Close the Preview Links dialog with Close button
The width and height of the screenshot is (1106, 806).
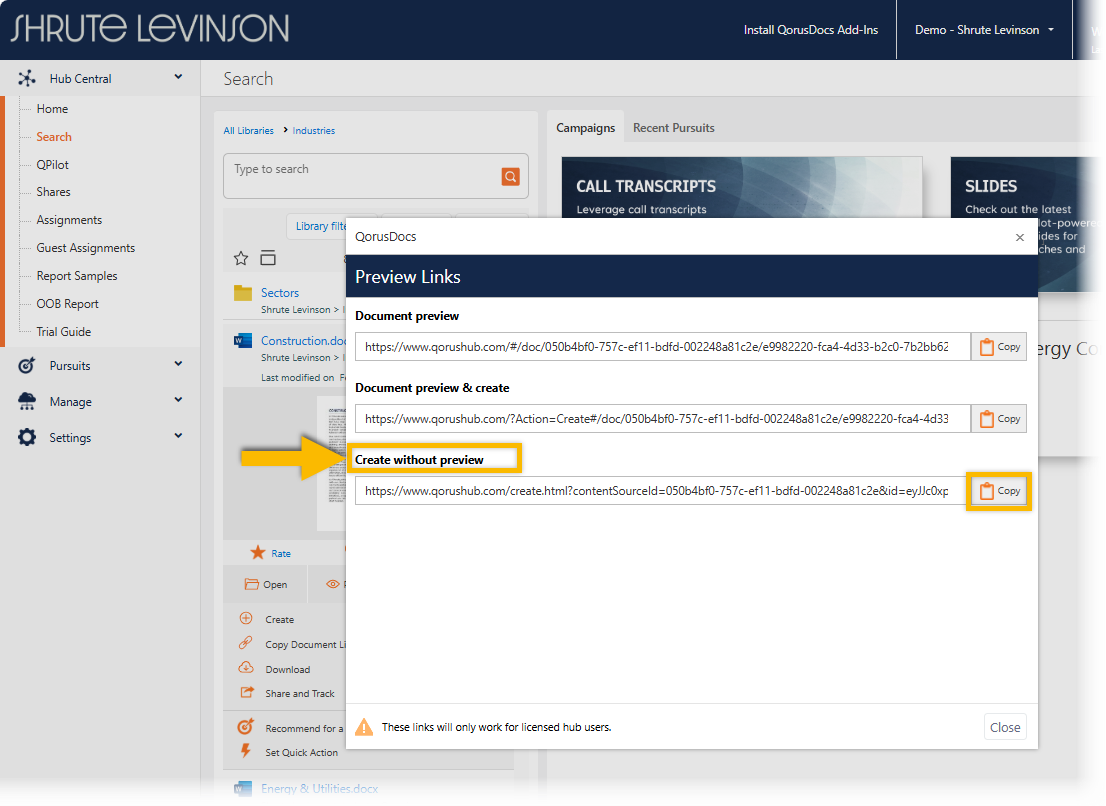pos(1004,727)
